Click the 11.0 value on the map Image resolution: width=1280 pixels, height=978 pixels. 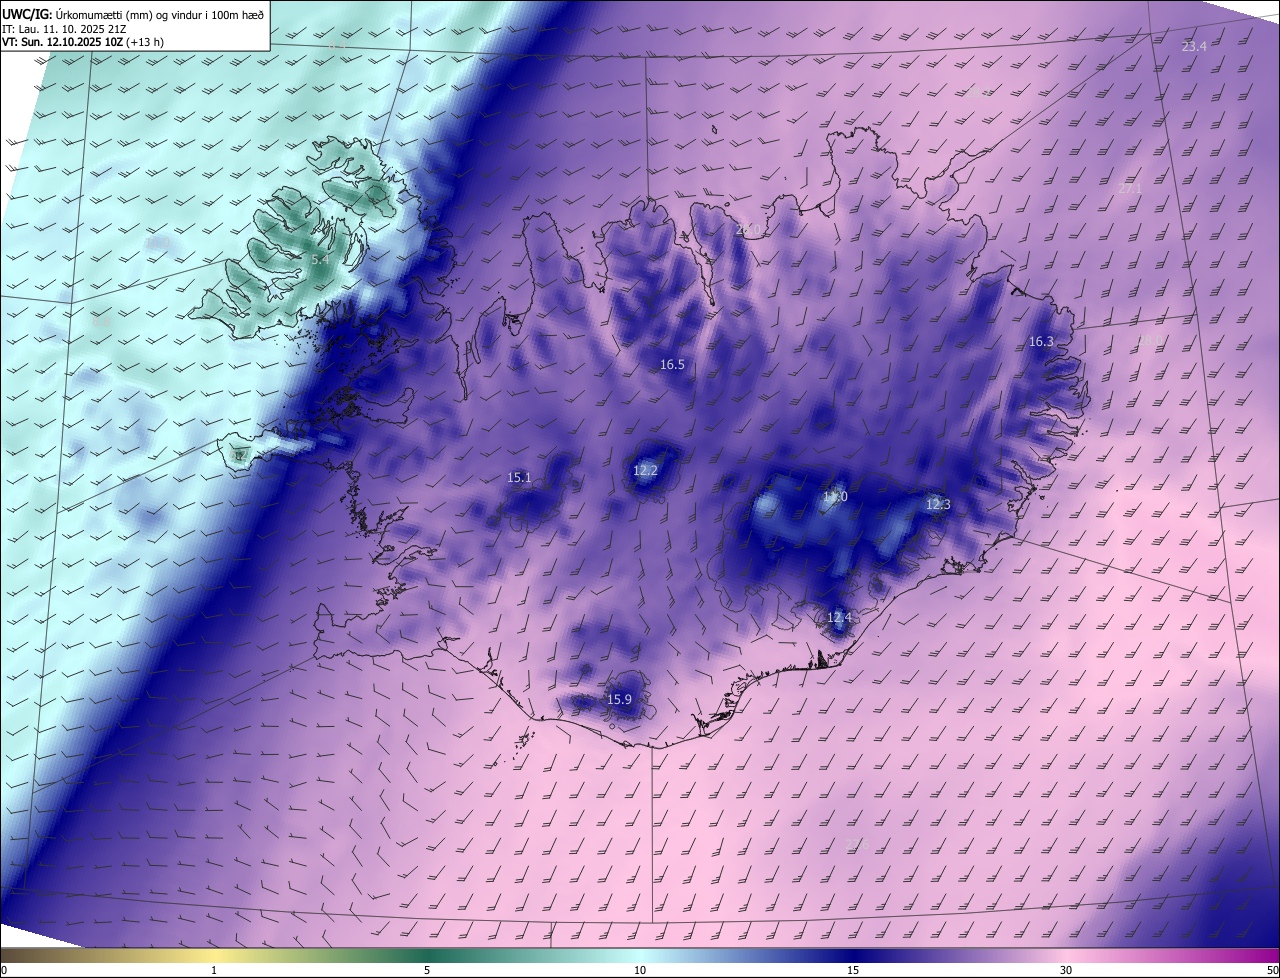(835, 497)
